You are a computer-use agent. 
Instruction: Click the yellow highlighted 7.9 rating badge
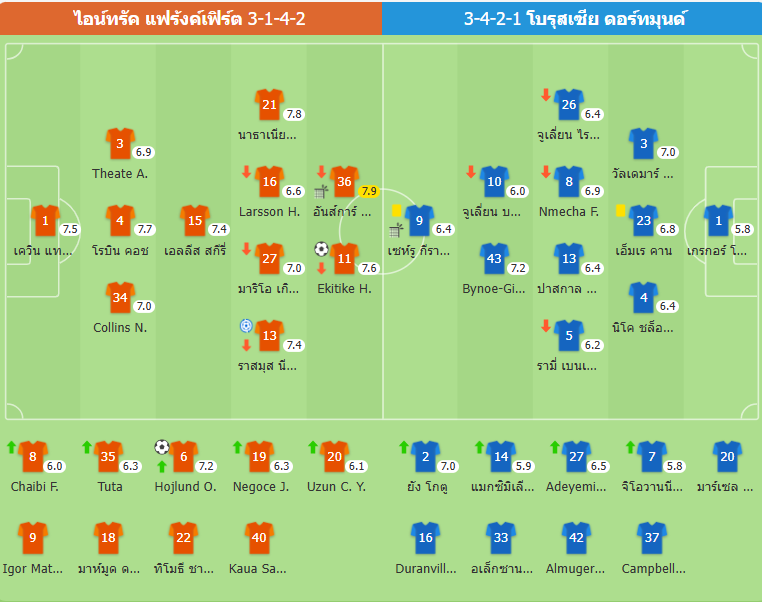pos(369,191)
